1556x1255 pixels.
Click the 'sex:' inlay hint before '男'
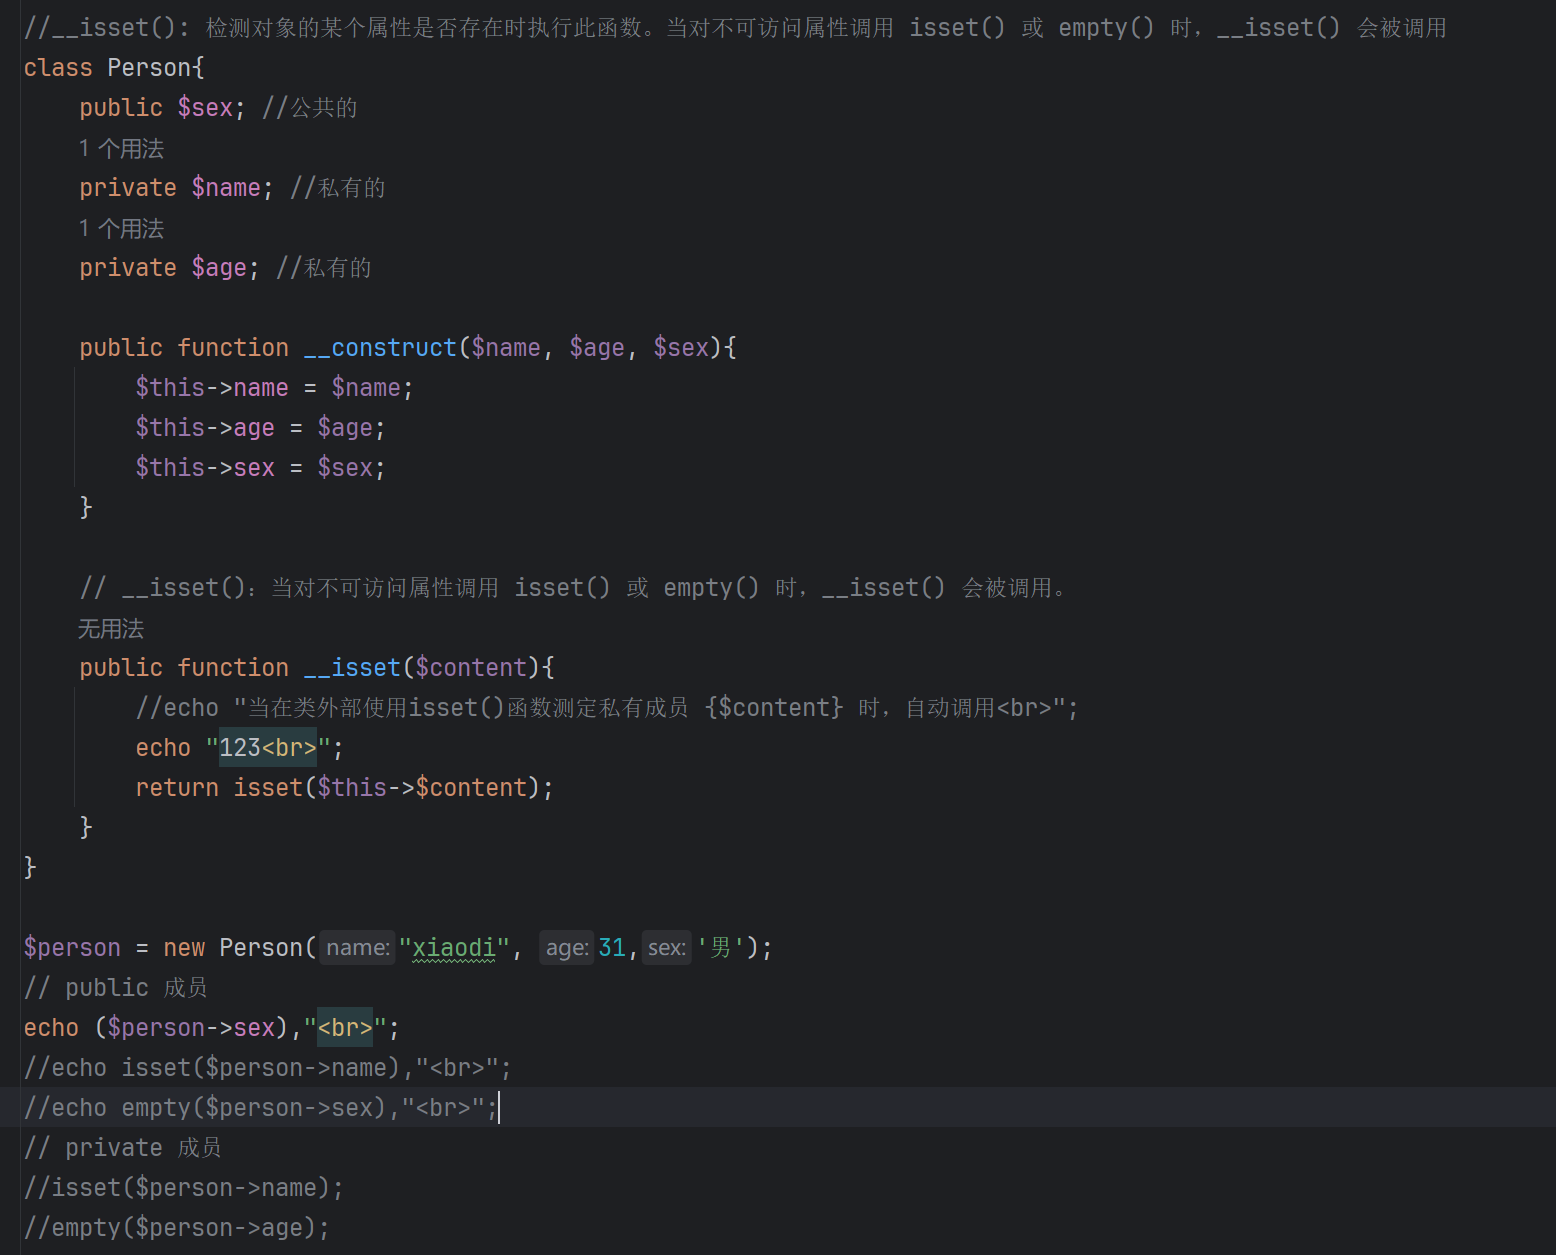666,947
